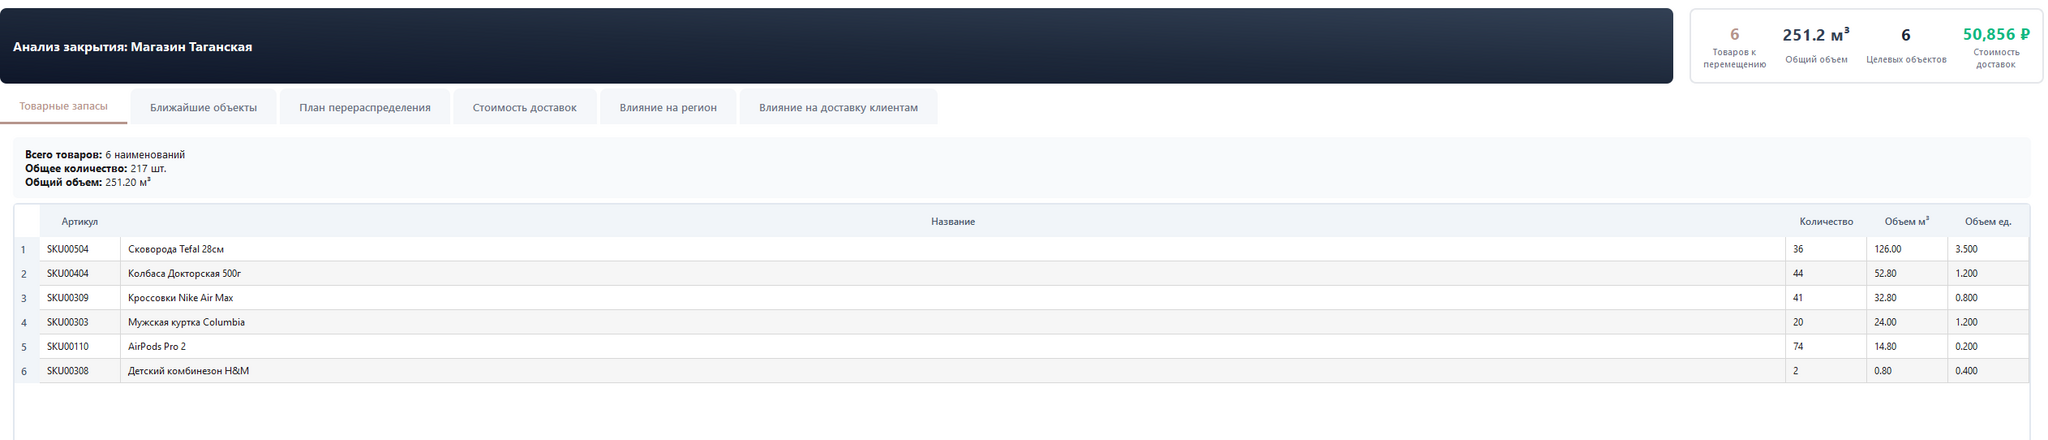Click the AirPods Pro 2 row
Screen dimensions: 2048x440
point(156,346)
